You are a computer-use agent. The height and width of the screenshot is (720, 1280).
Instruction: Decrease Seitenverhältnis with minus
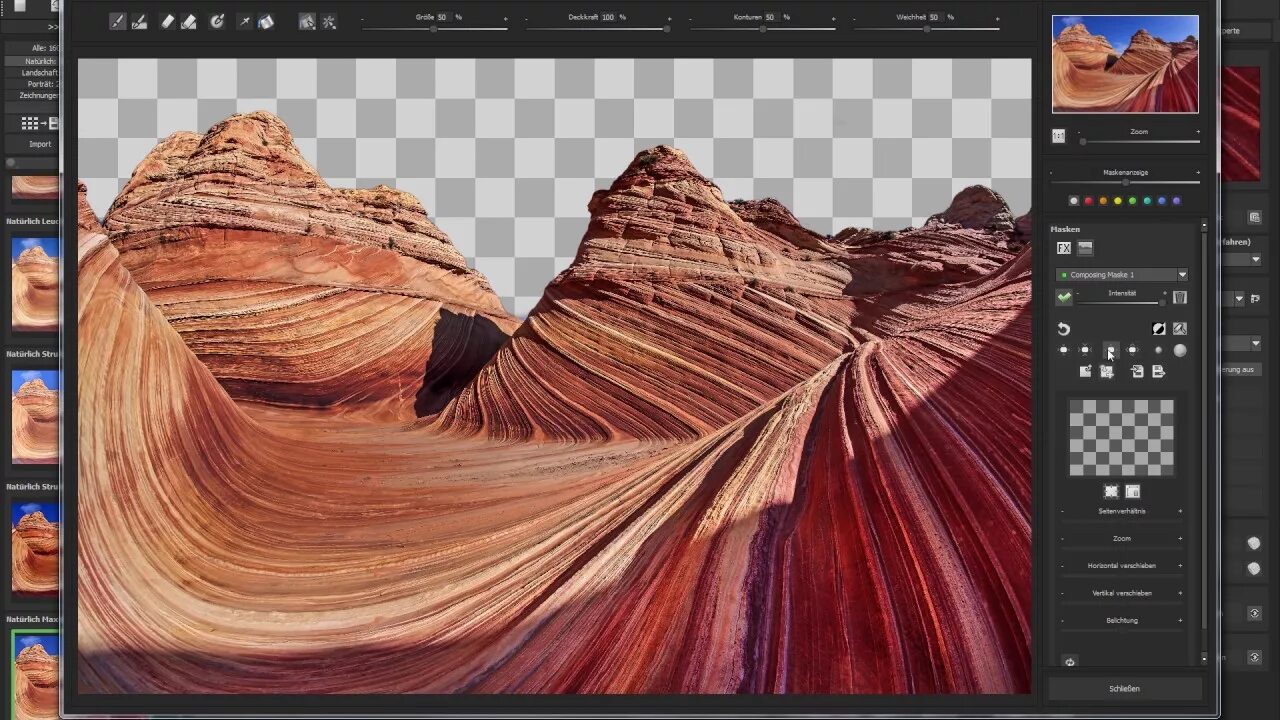click(x=1063, y=511)
